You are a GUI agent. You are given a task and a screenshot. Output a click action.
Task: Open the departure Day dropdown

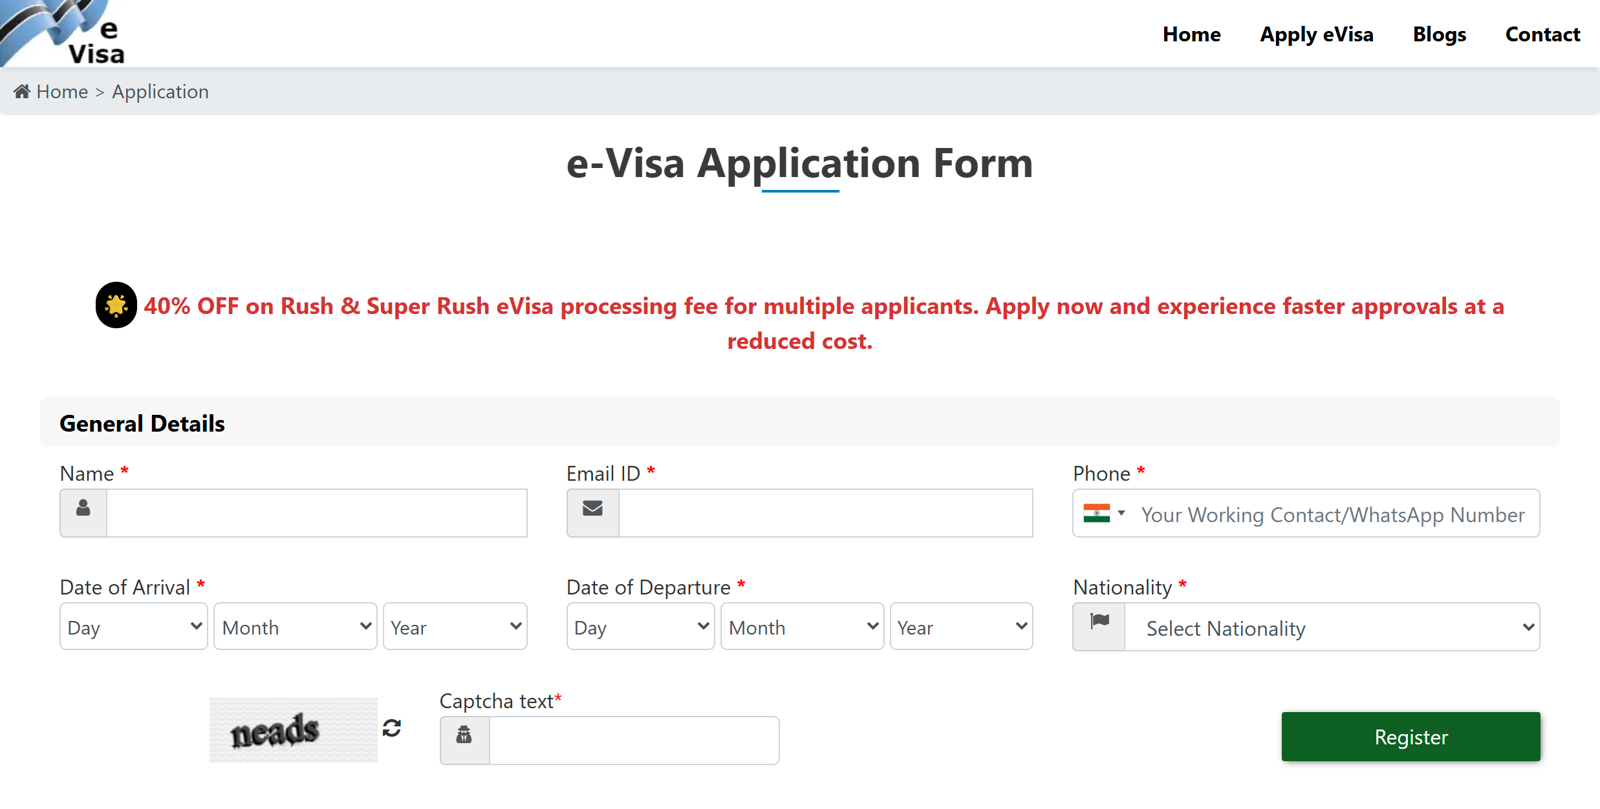pyautogui.click(x=640, y=627)
